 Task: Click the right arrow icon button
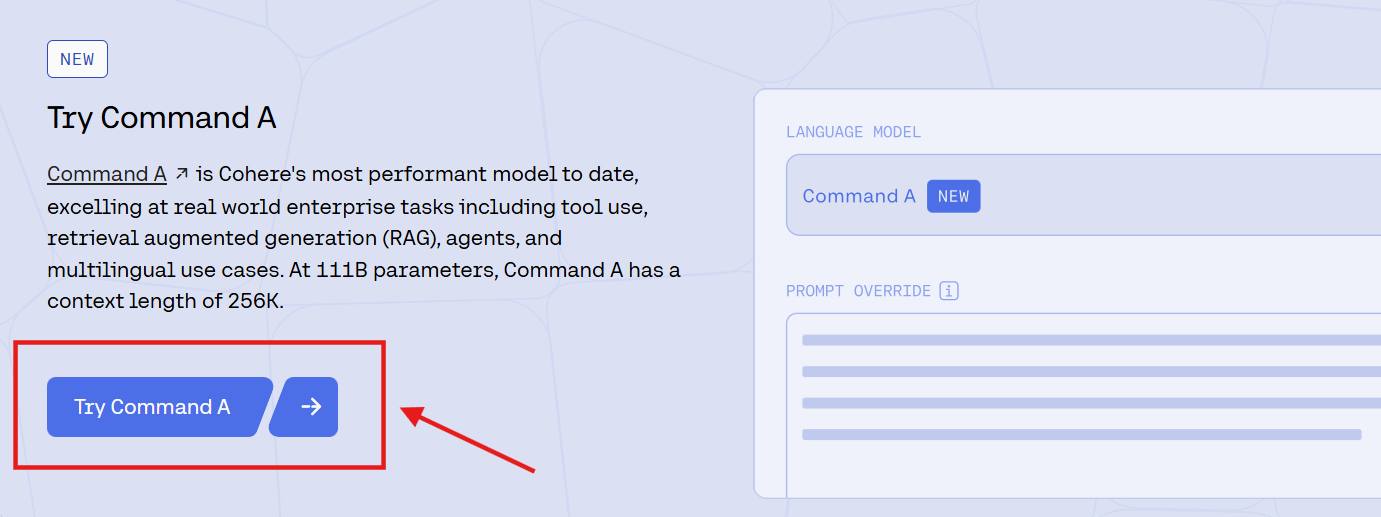coord(310,407)
